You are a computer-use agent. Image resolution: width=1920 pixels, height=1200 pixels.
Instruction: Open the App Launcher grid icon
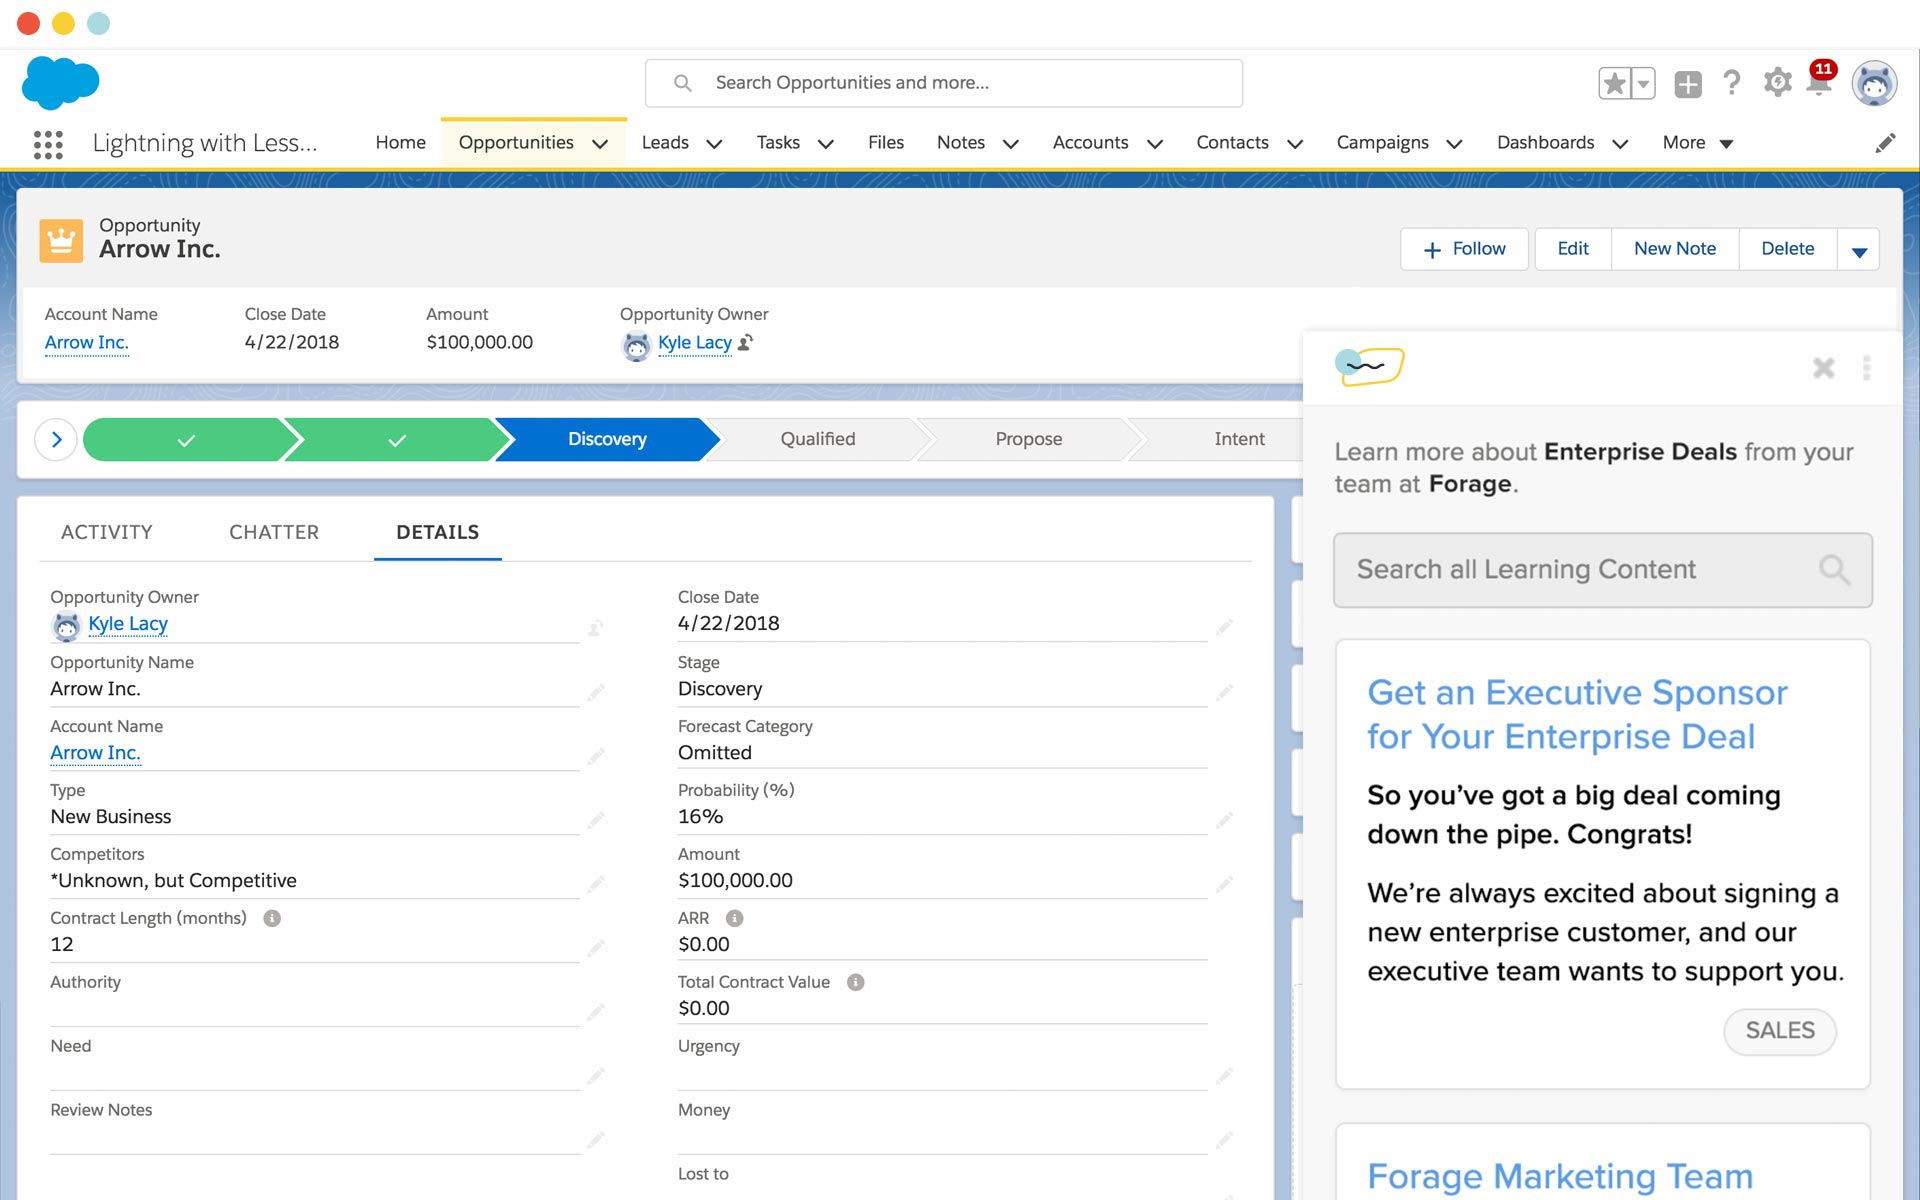tap(48, 144)
